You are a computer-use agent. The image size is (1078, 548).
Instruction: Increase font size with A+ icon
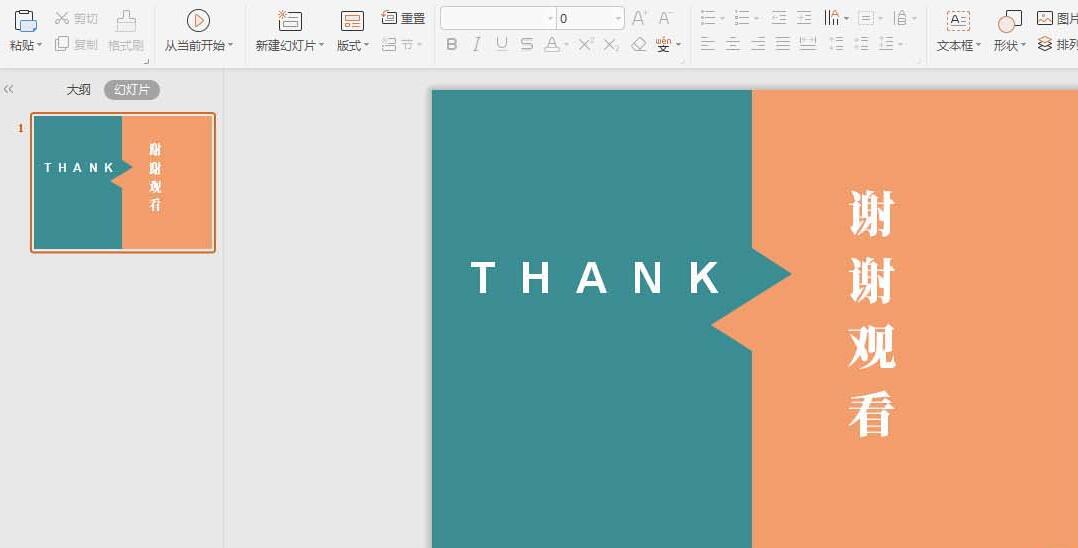639,18
